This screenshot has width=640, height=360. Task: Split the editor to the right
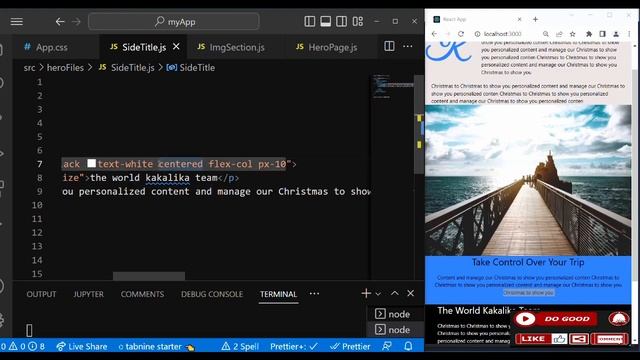tap(389, 46)
